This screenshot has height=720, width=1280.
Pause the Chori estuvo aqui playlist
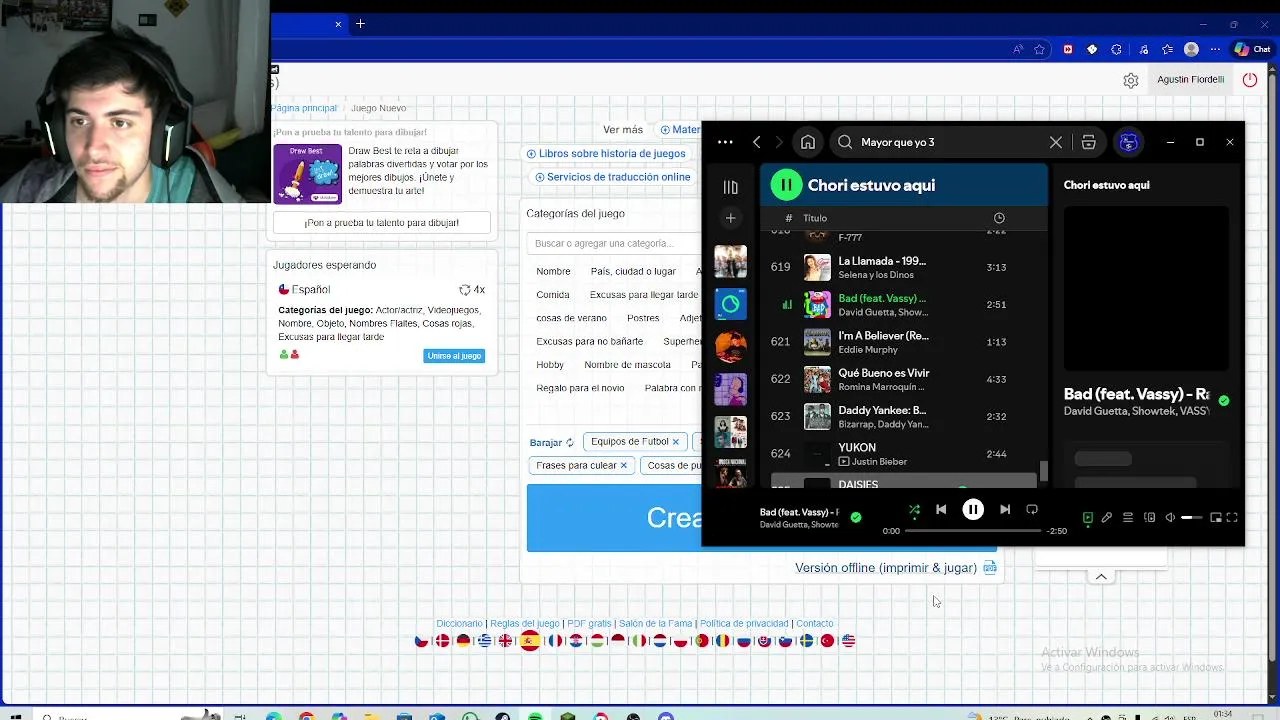[x=787, y=184]
